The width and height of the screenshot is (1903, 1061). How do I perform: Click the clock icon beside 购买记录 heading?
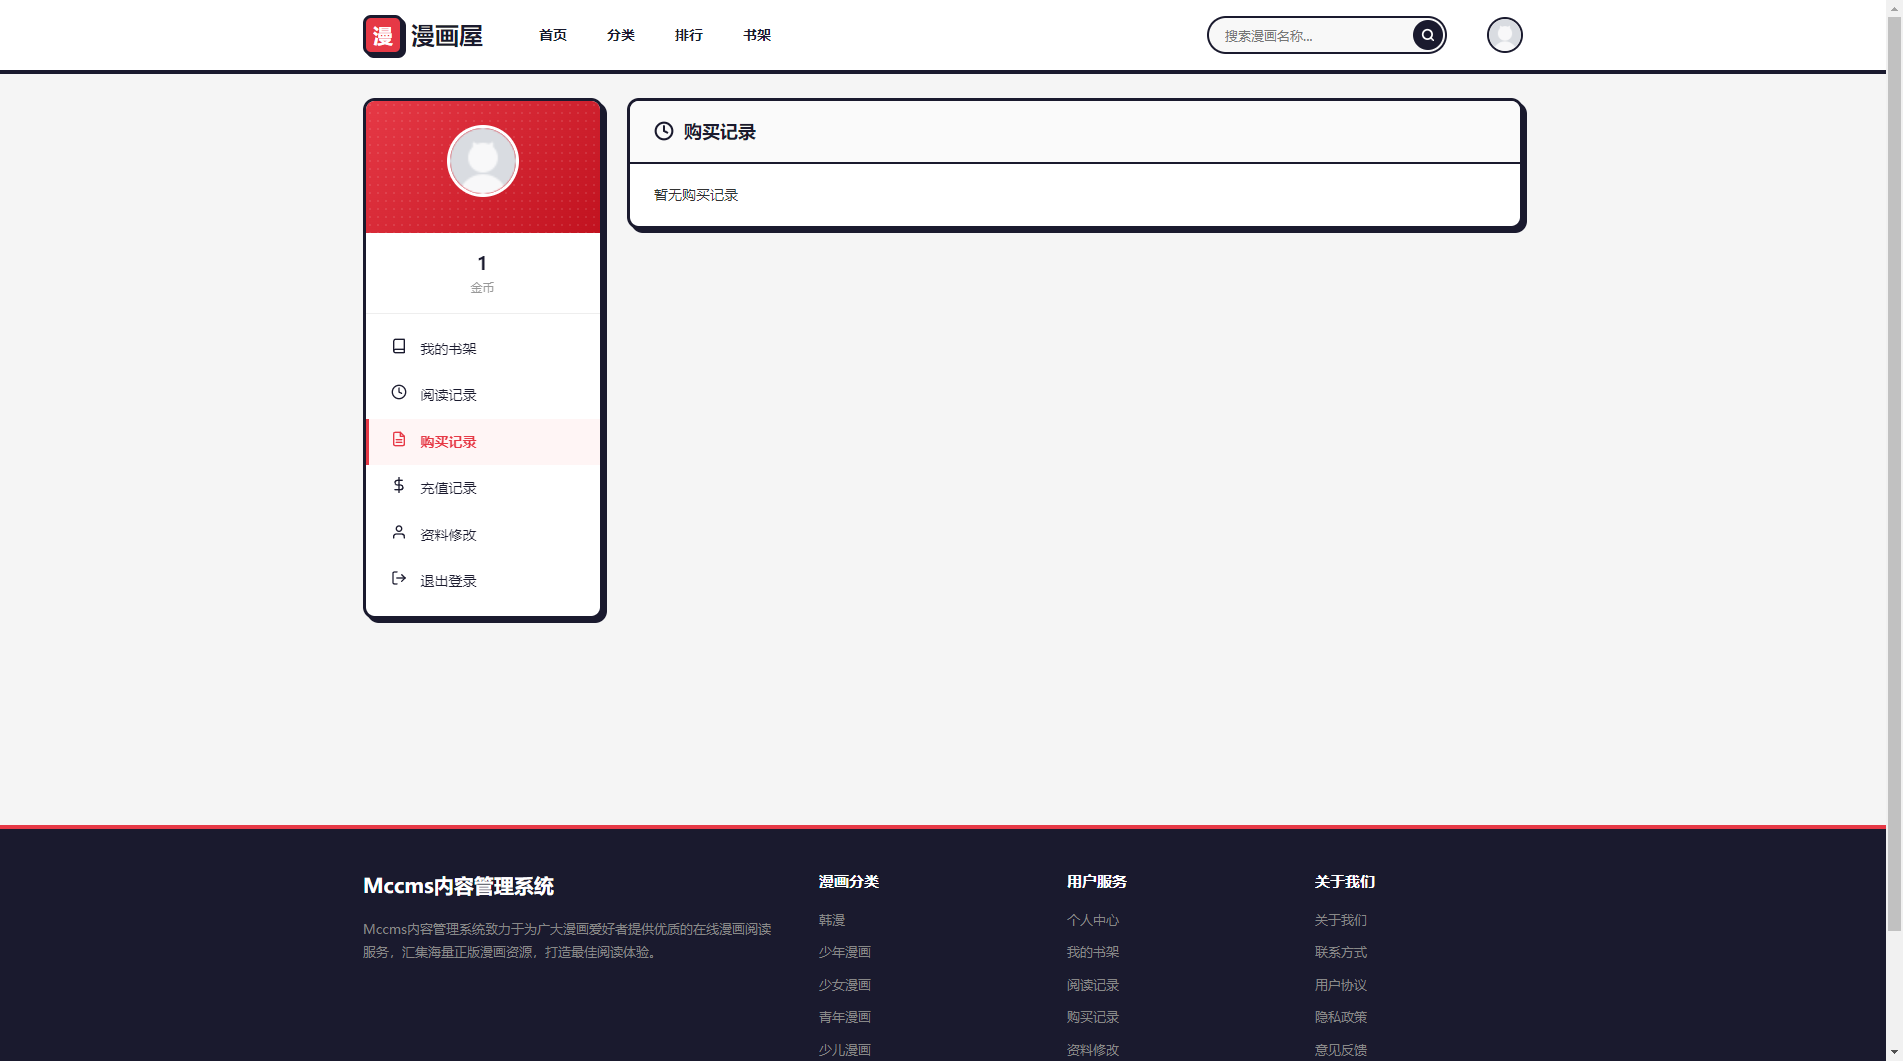[x=664, y=131]
